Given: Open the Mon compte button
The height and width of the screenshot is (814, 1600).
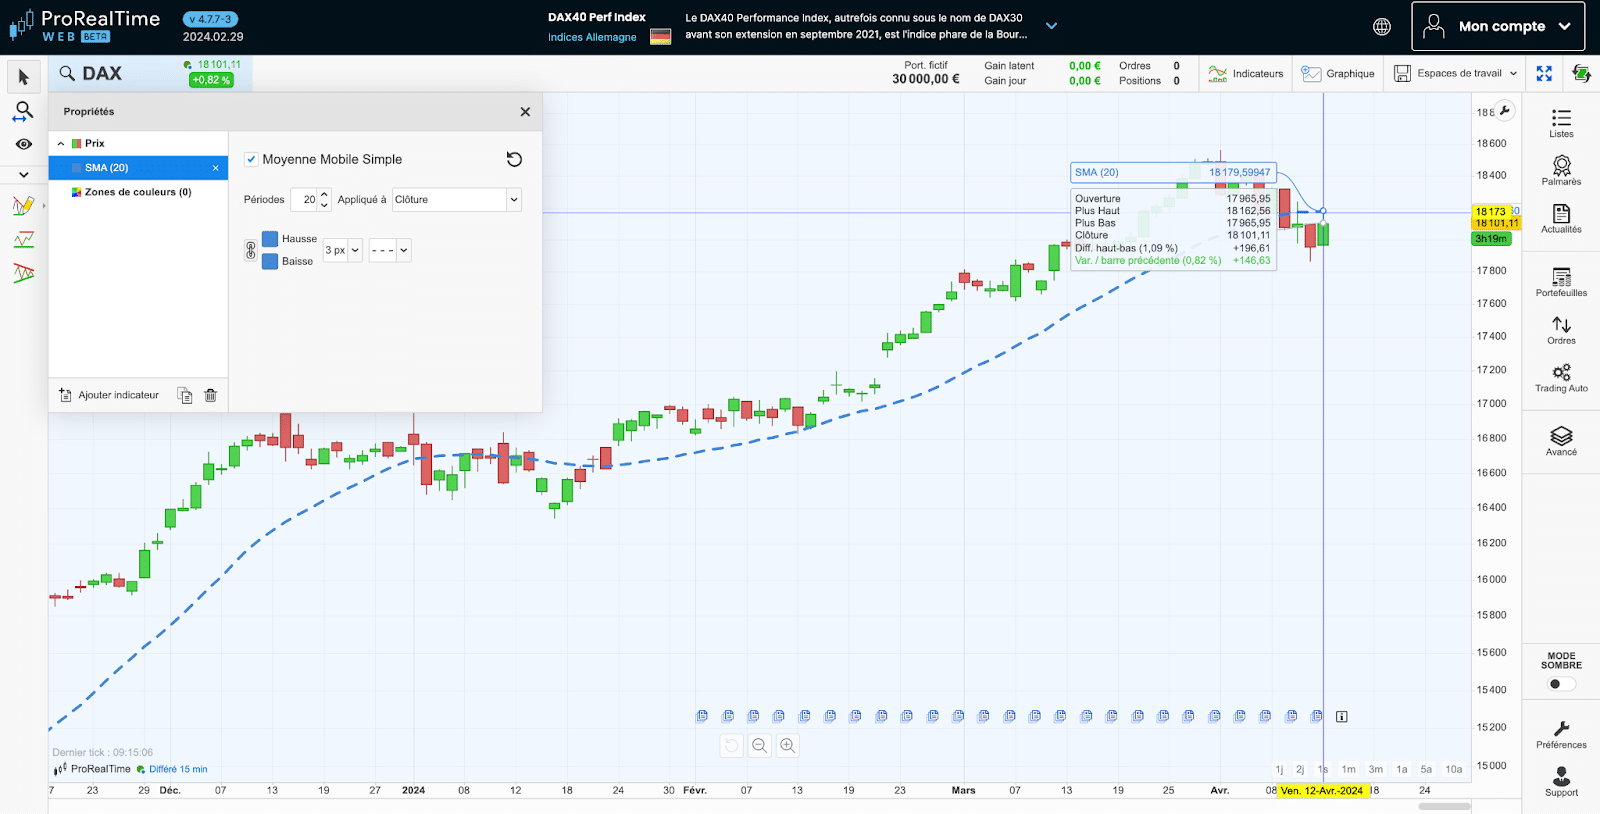Looking at the screenshot, I should pos(1497,26).
